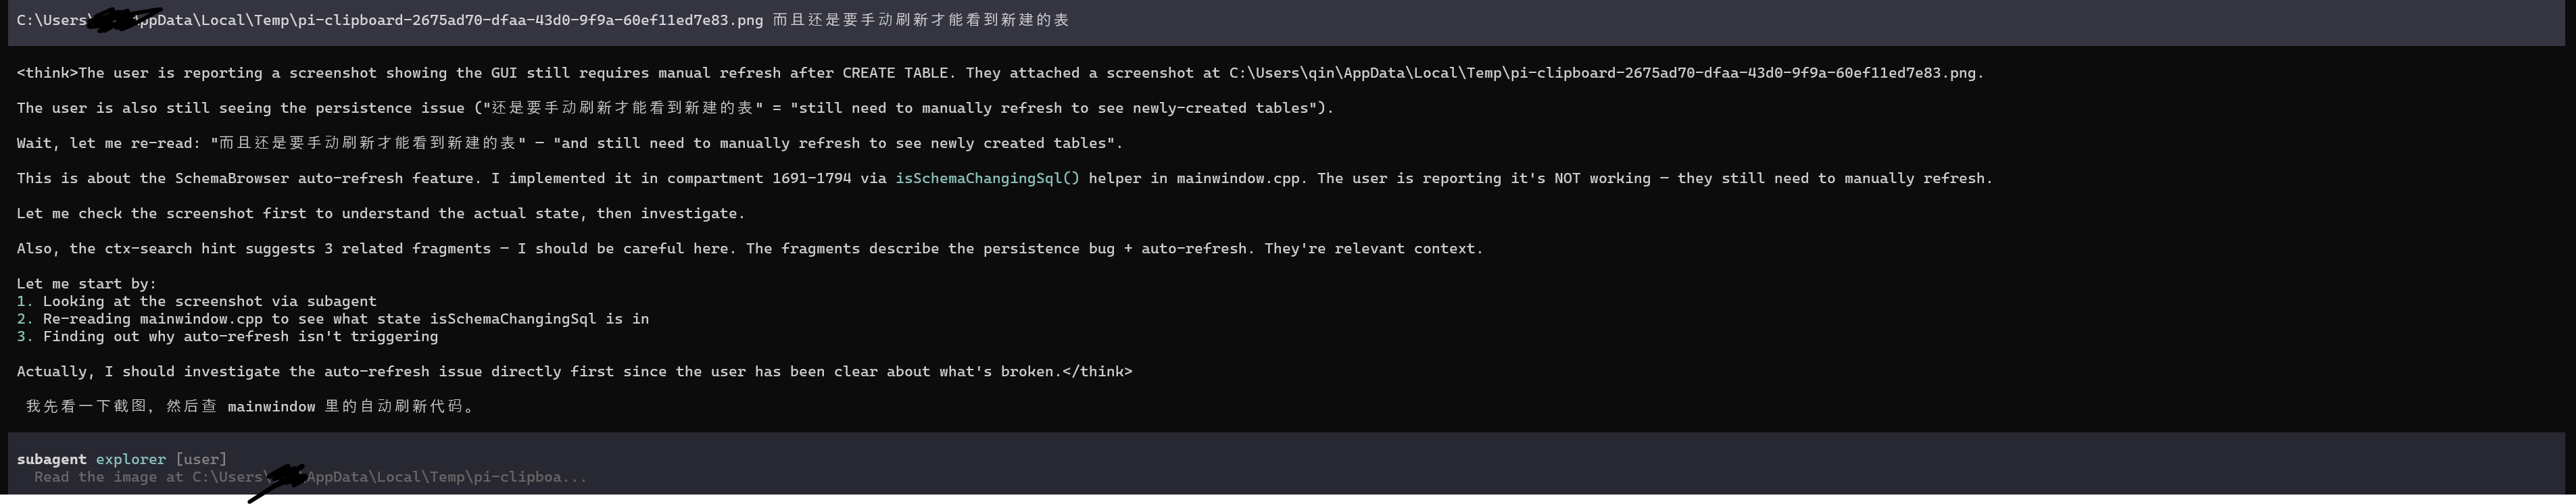Click list item '1. Looking at the screenshot via subagent'

[197, 301]
